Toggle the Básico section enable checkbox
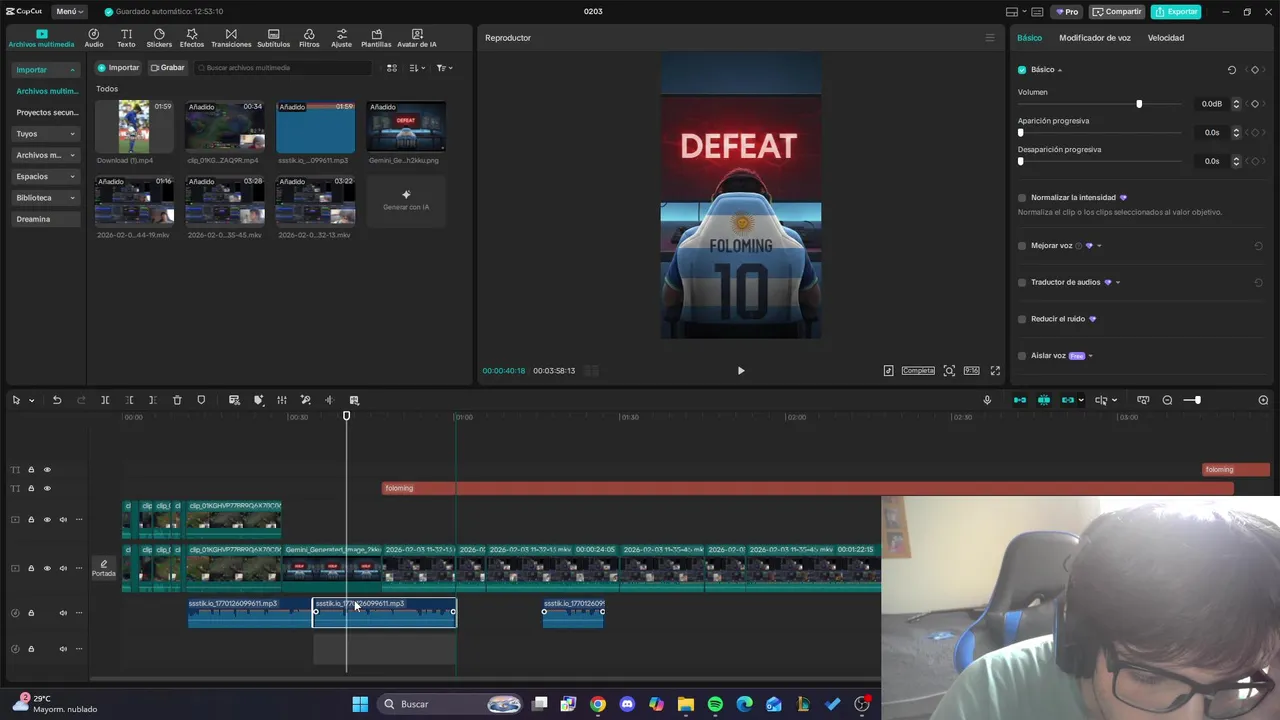This screenshot has height=720, width=1280. (x=1022, y=70)
